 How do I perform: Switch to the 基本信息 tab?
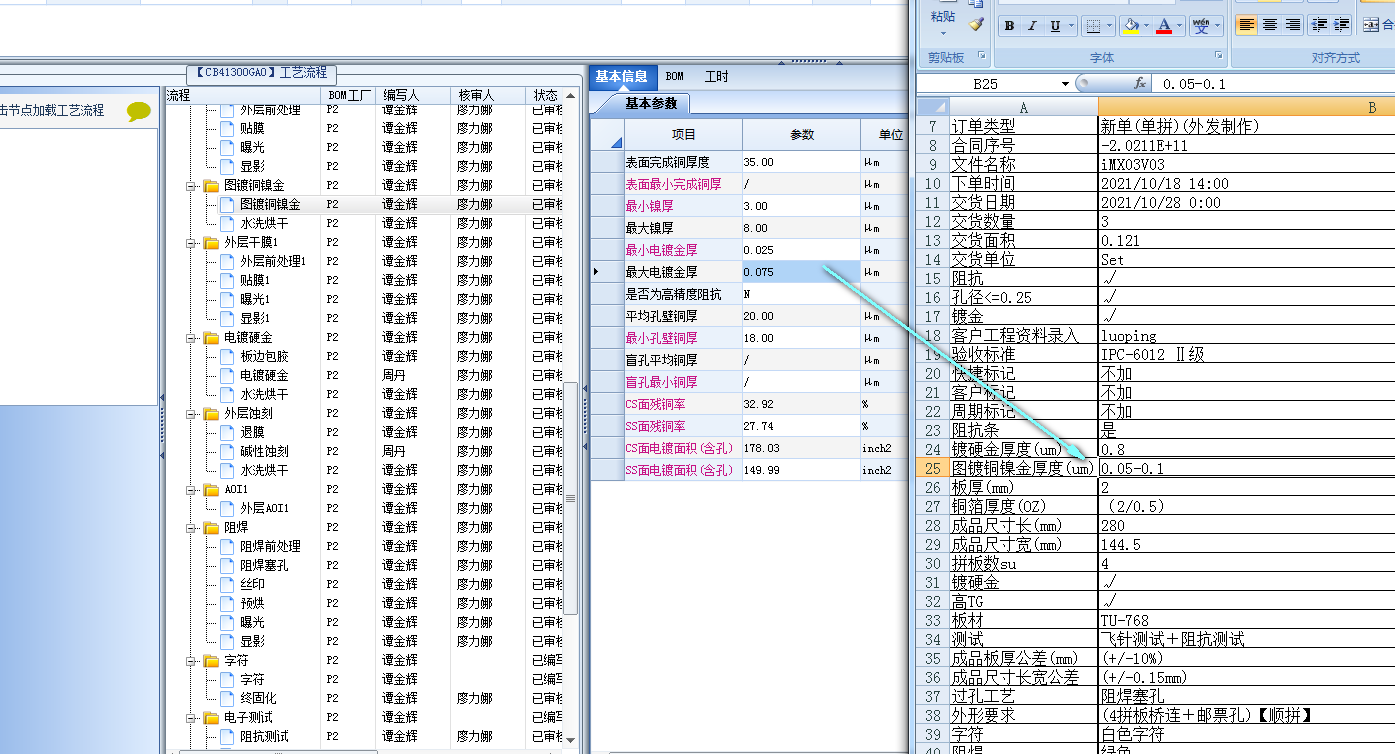pos(621,76)
